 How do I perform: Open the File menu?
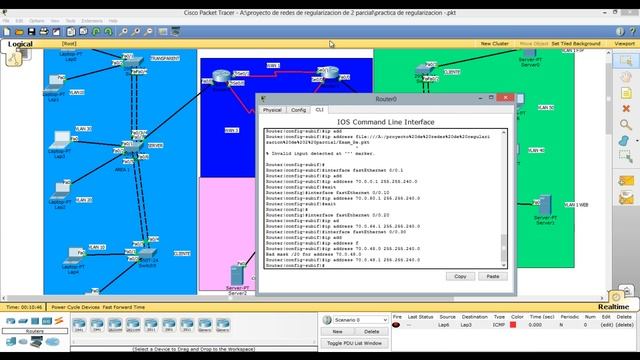(x=6, y=20)
